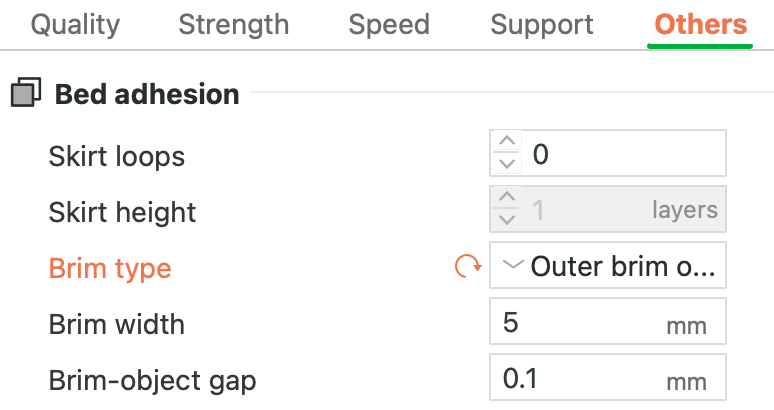Viewport: 774px width, 410px height.
Task: Select the Others tab
Action: pos(700,25)
